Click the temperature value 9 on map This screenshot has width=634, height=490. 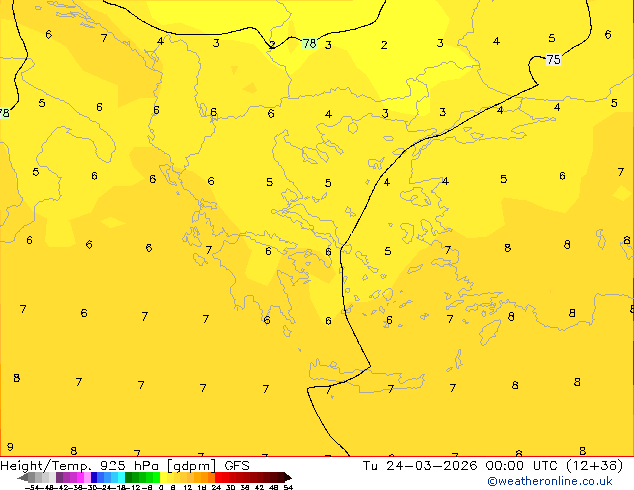coord(10,447)
